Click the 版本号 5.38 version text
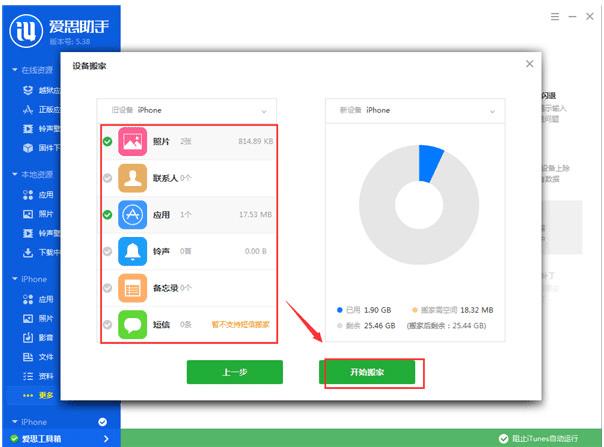The image size is (604, 447). point(70,41)
